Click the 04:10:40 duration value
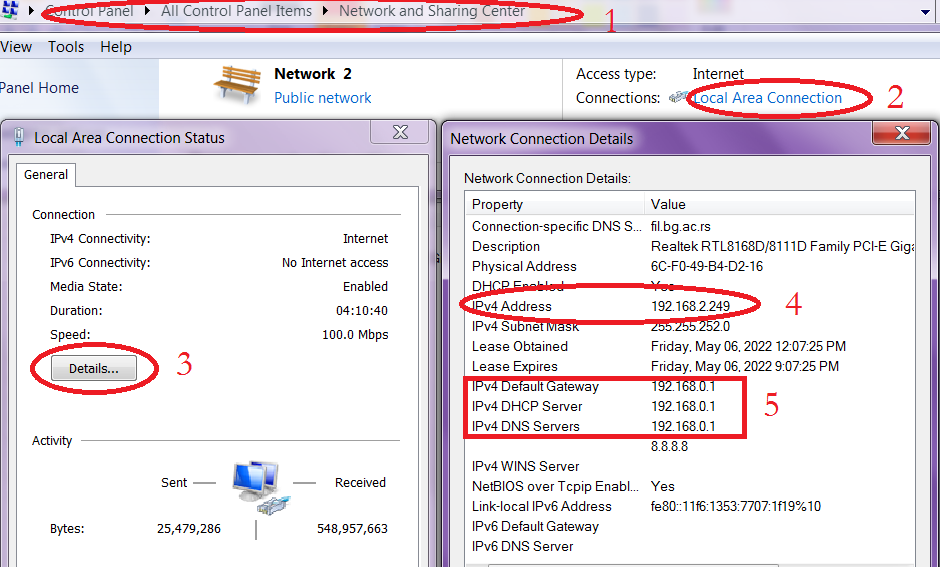This screenshot has height=567, width=940. pos(361,310)
